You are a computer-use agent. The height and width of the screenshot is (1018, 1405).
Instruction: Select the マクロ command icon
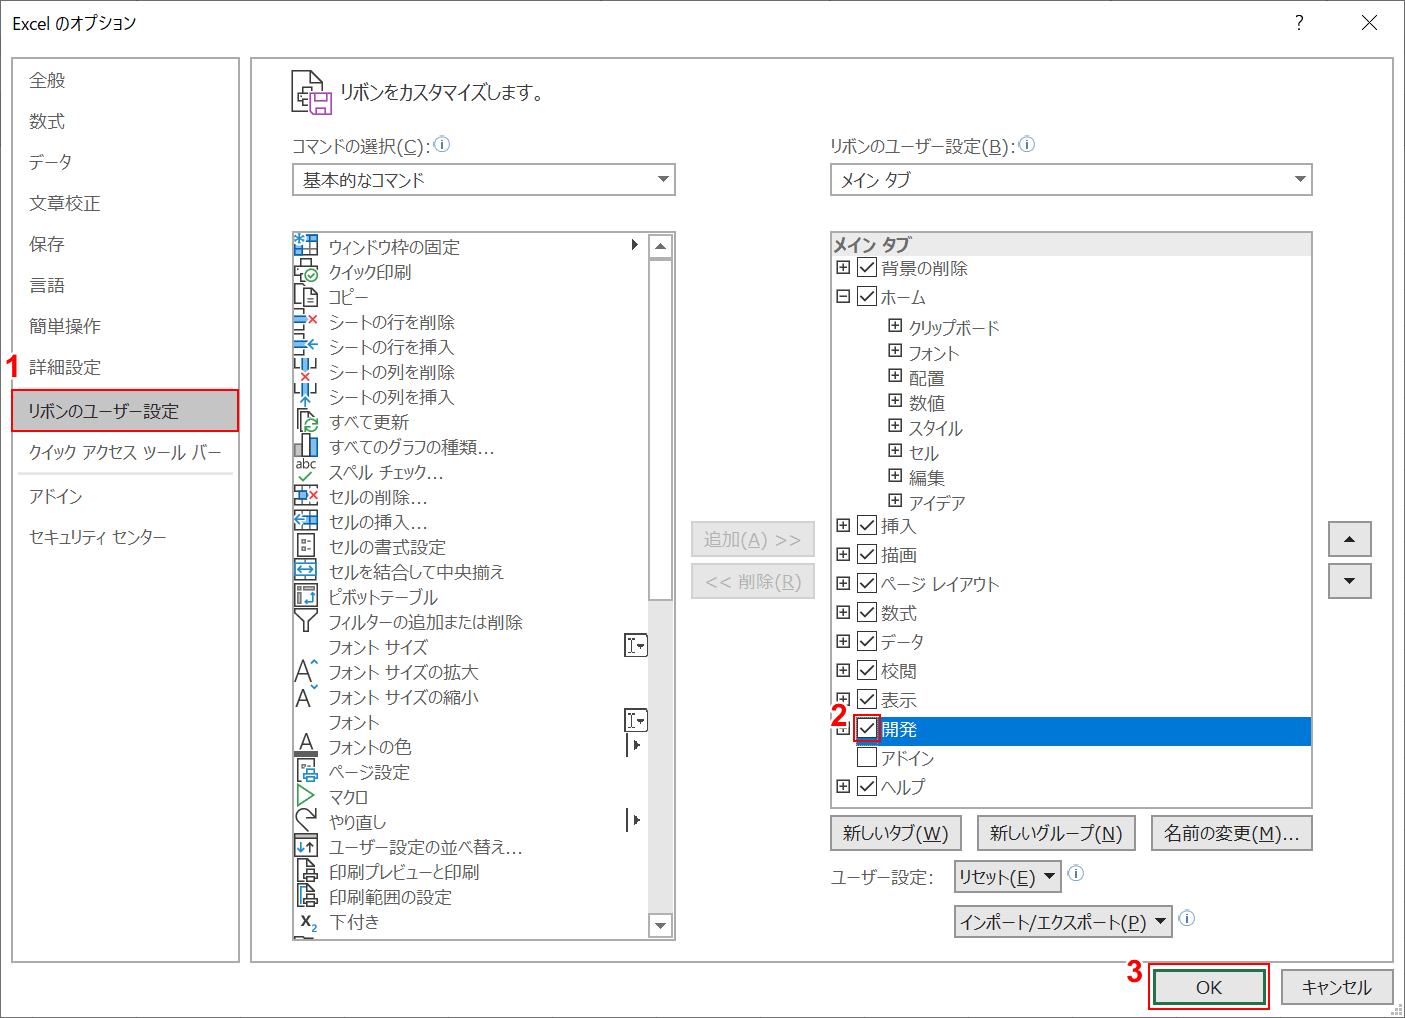click(x=307, y=796)
